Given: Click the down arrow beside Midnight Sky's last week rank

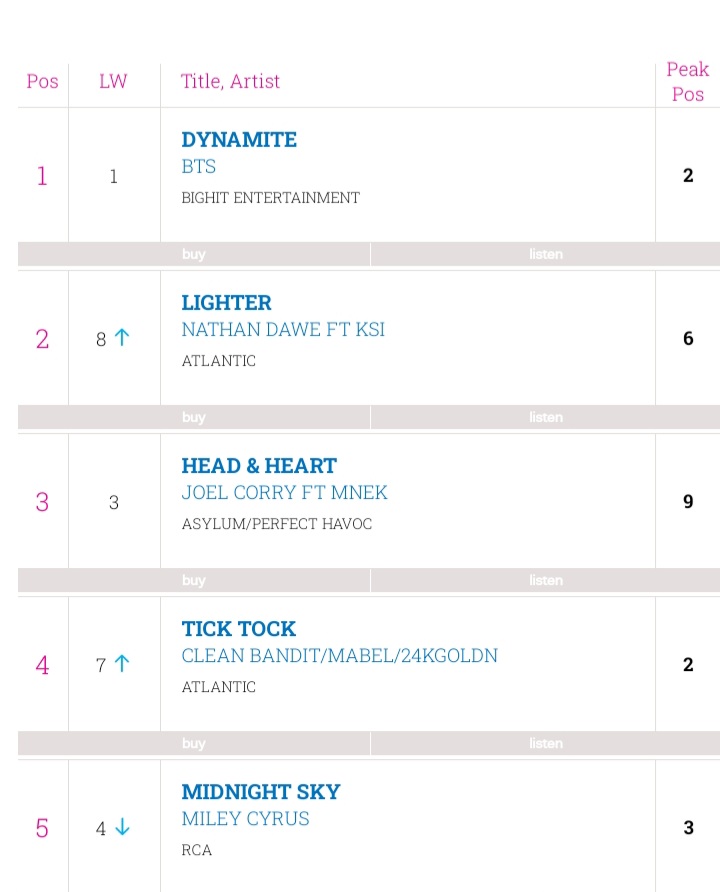Looking at the screenshot, I should pyautogui.click(x=122, y=827).
